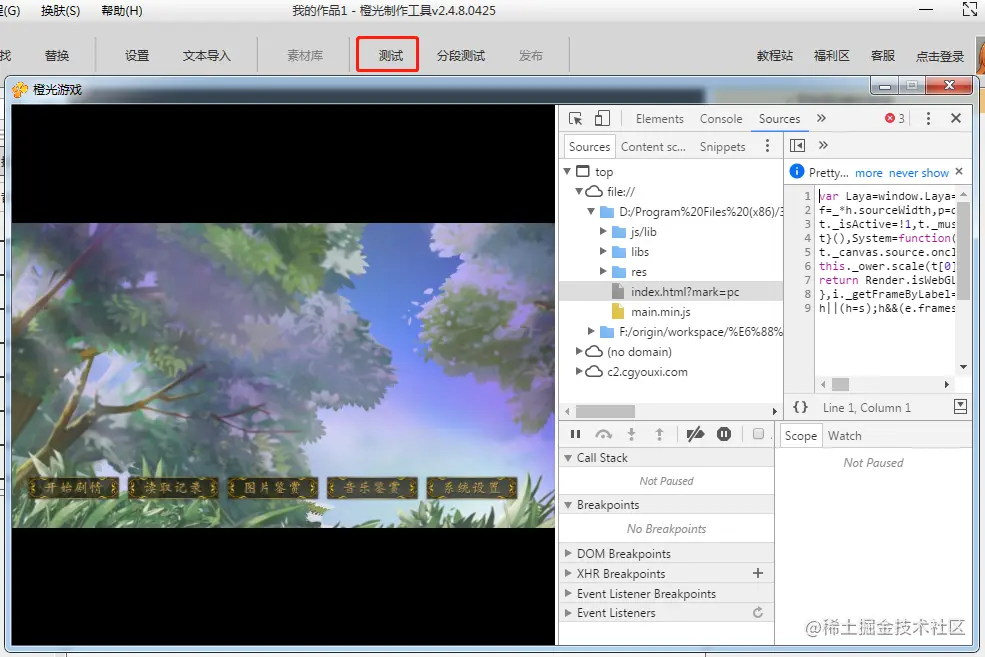The height and width of the screenshot is (657, 985).
Task: Click 点击登录 link
Action: pos(939,56)
